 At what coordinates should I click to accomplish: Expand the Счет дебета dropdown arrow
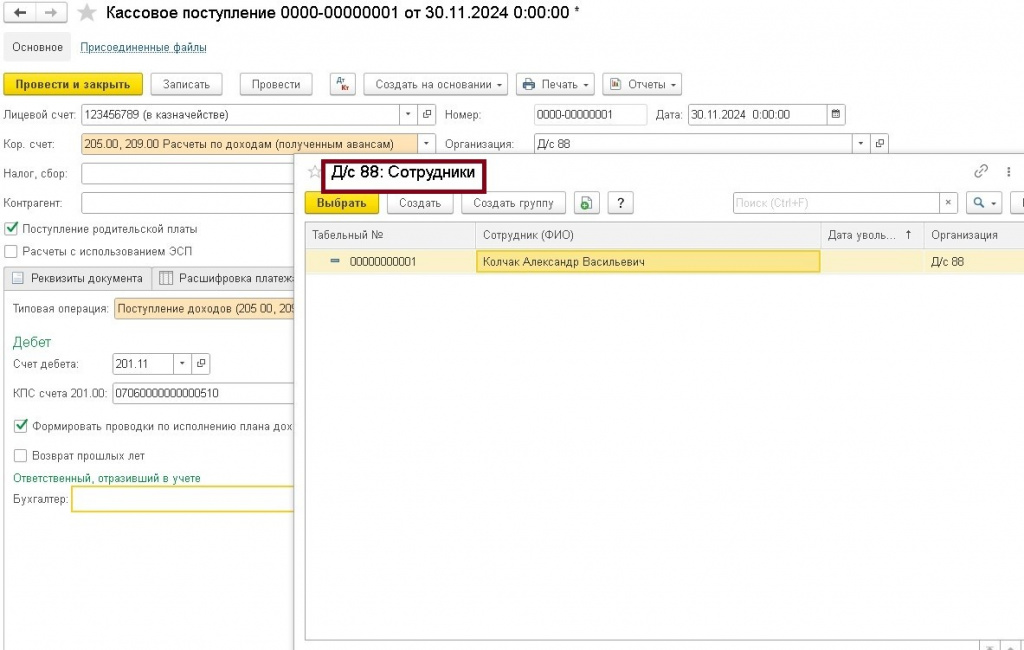182,363
